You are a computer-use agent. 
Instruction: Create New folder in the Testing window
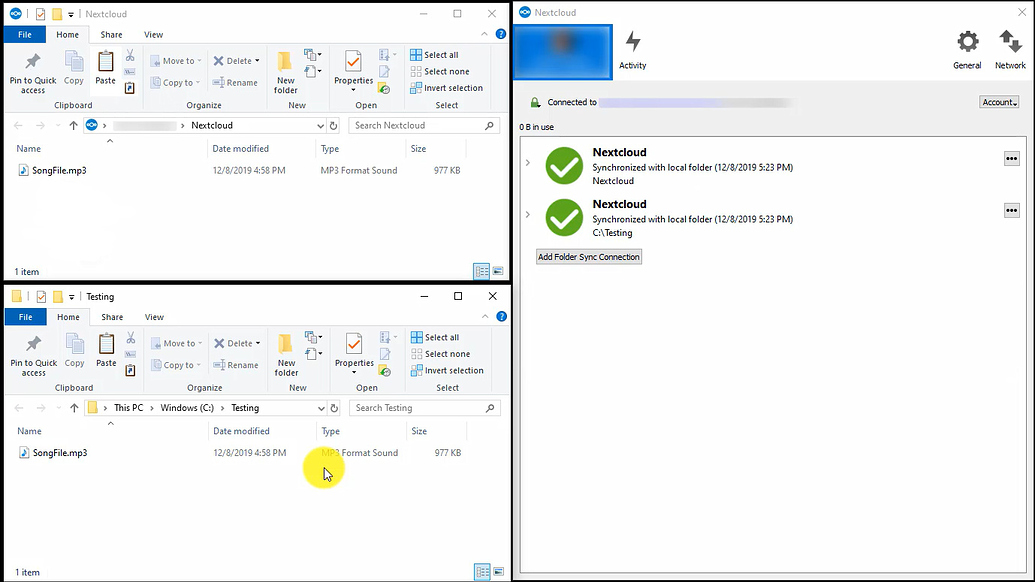[x=286, y=355]
